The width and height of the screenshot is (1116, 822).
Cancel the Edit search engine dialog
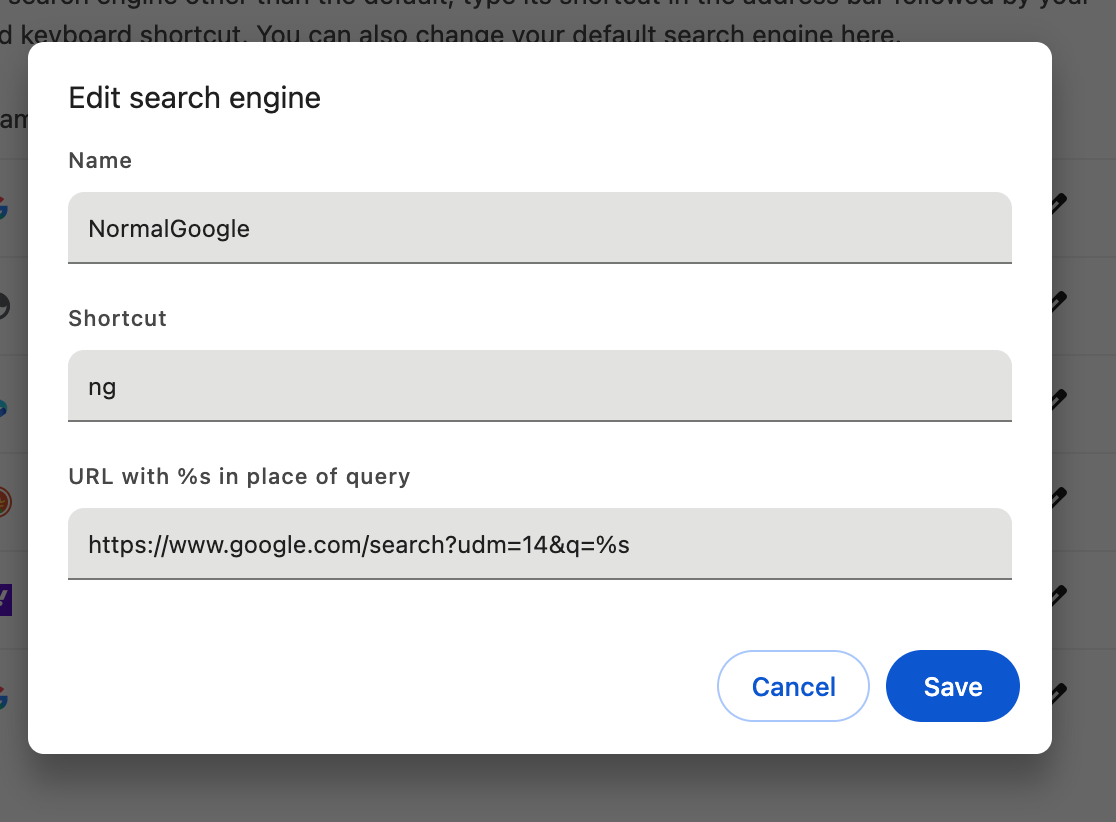[793, 686]
